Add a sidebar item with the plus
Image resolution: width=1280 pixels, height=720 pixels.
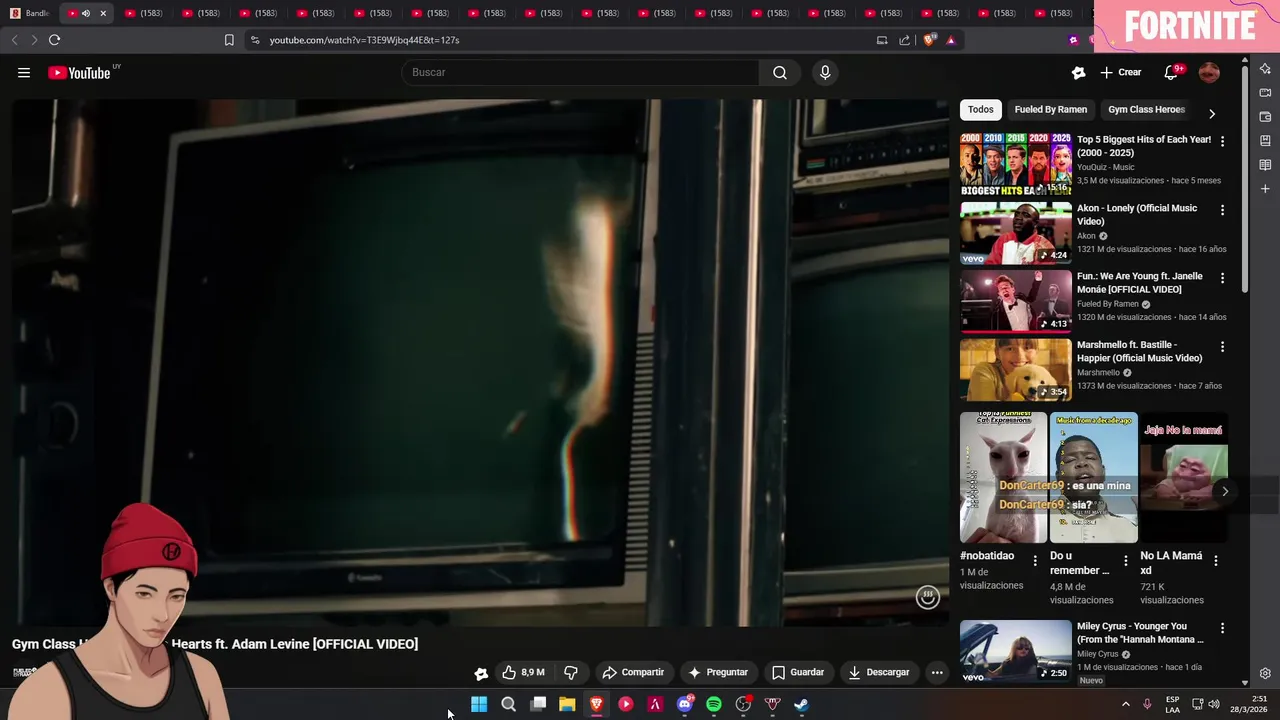[x=1265, y=189]
